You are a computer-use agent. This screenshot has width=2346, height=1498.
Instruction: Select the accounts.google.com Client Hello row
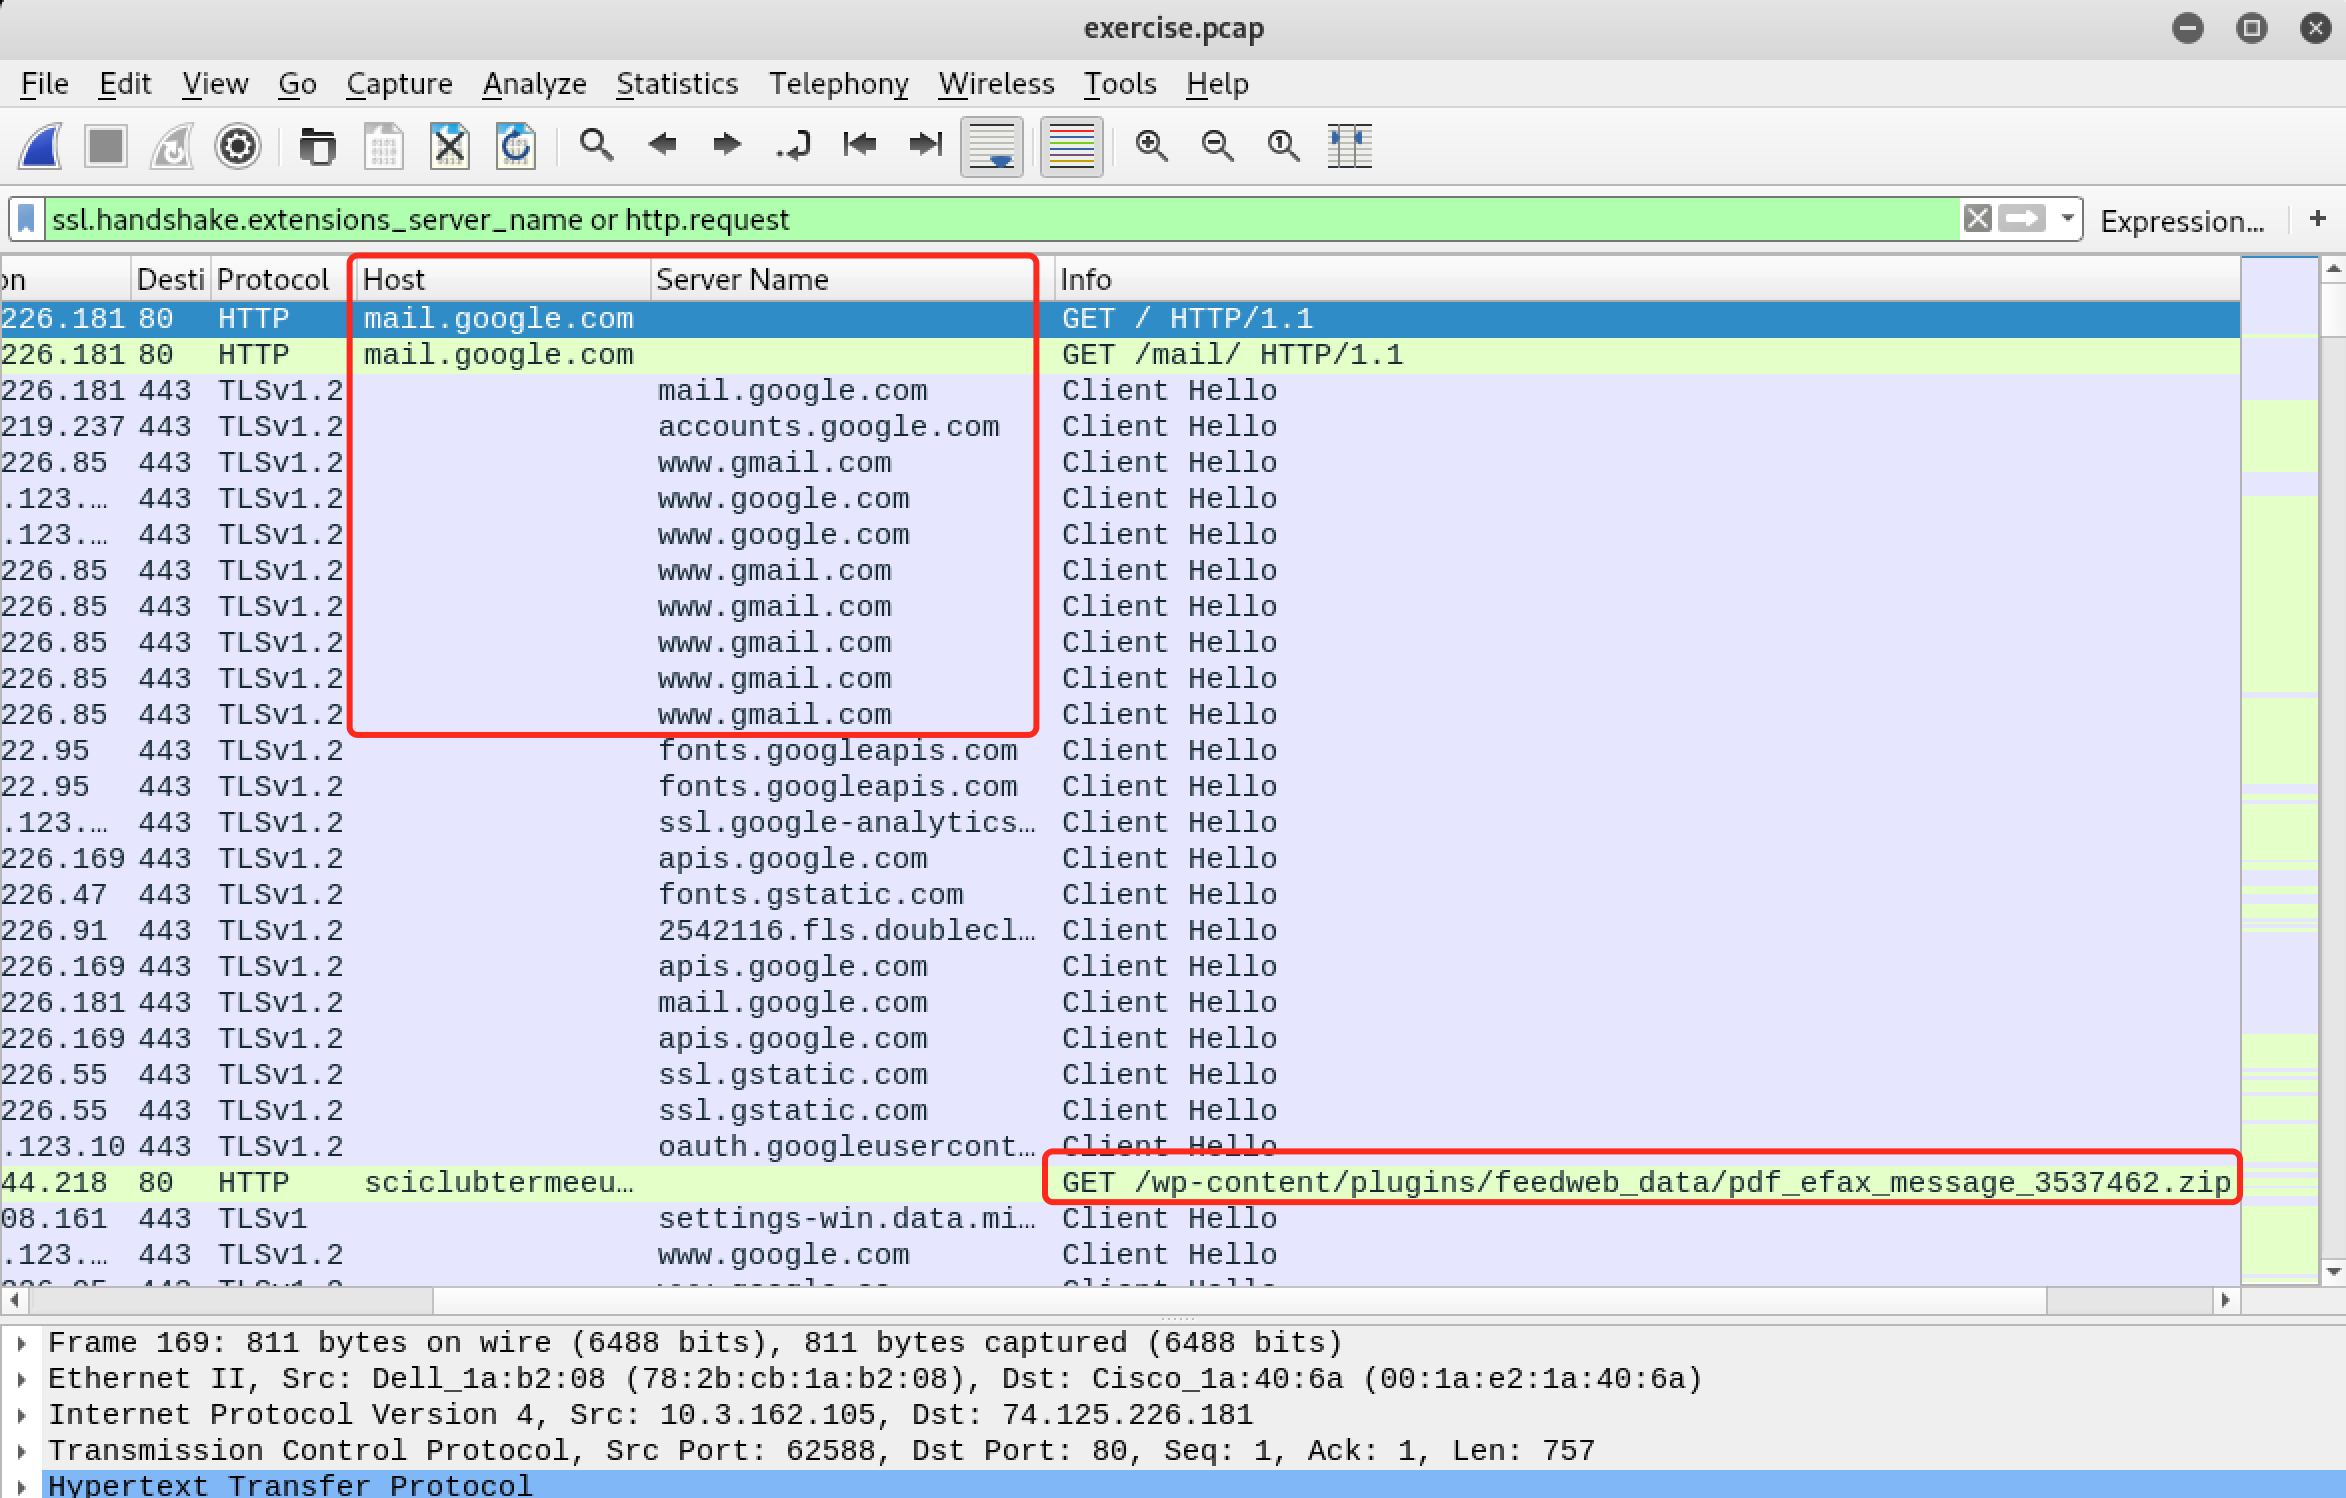(1120, 427)
